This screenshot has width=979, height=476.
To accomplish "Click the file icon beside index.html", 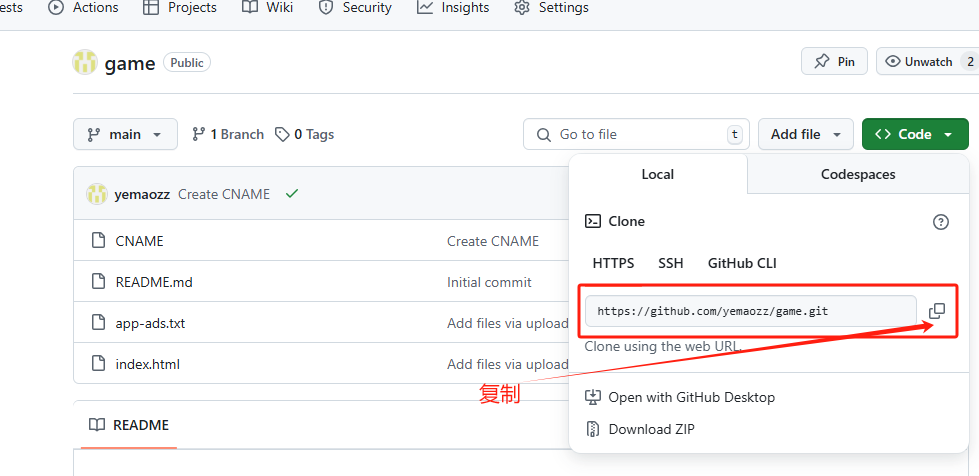I will click(x=98, y=364).
